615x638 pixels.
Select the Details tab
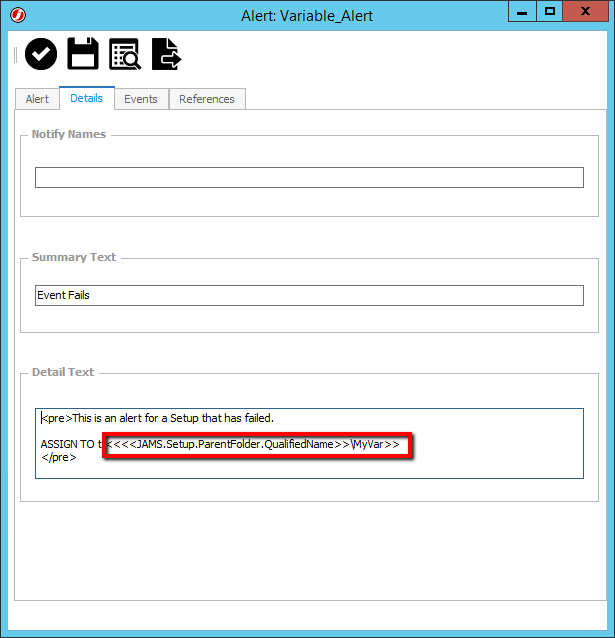87,98
